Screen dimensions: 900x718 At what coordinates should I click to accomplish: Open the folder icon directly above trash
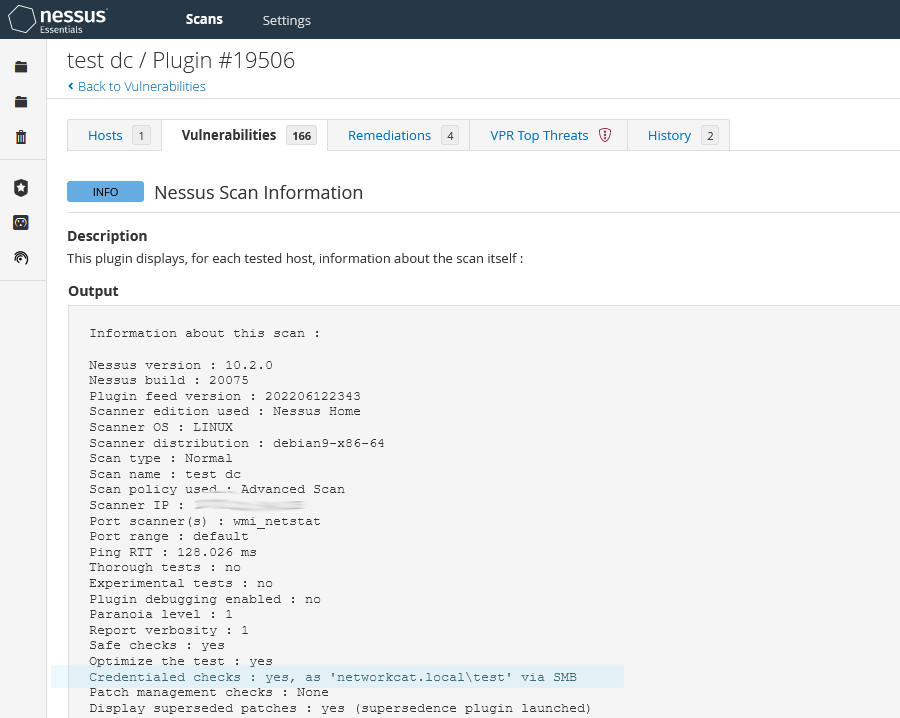[x=21, y=102]
